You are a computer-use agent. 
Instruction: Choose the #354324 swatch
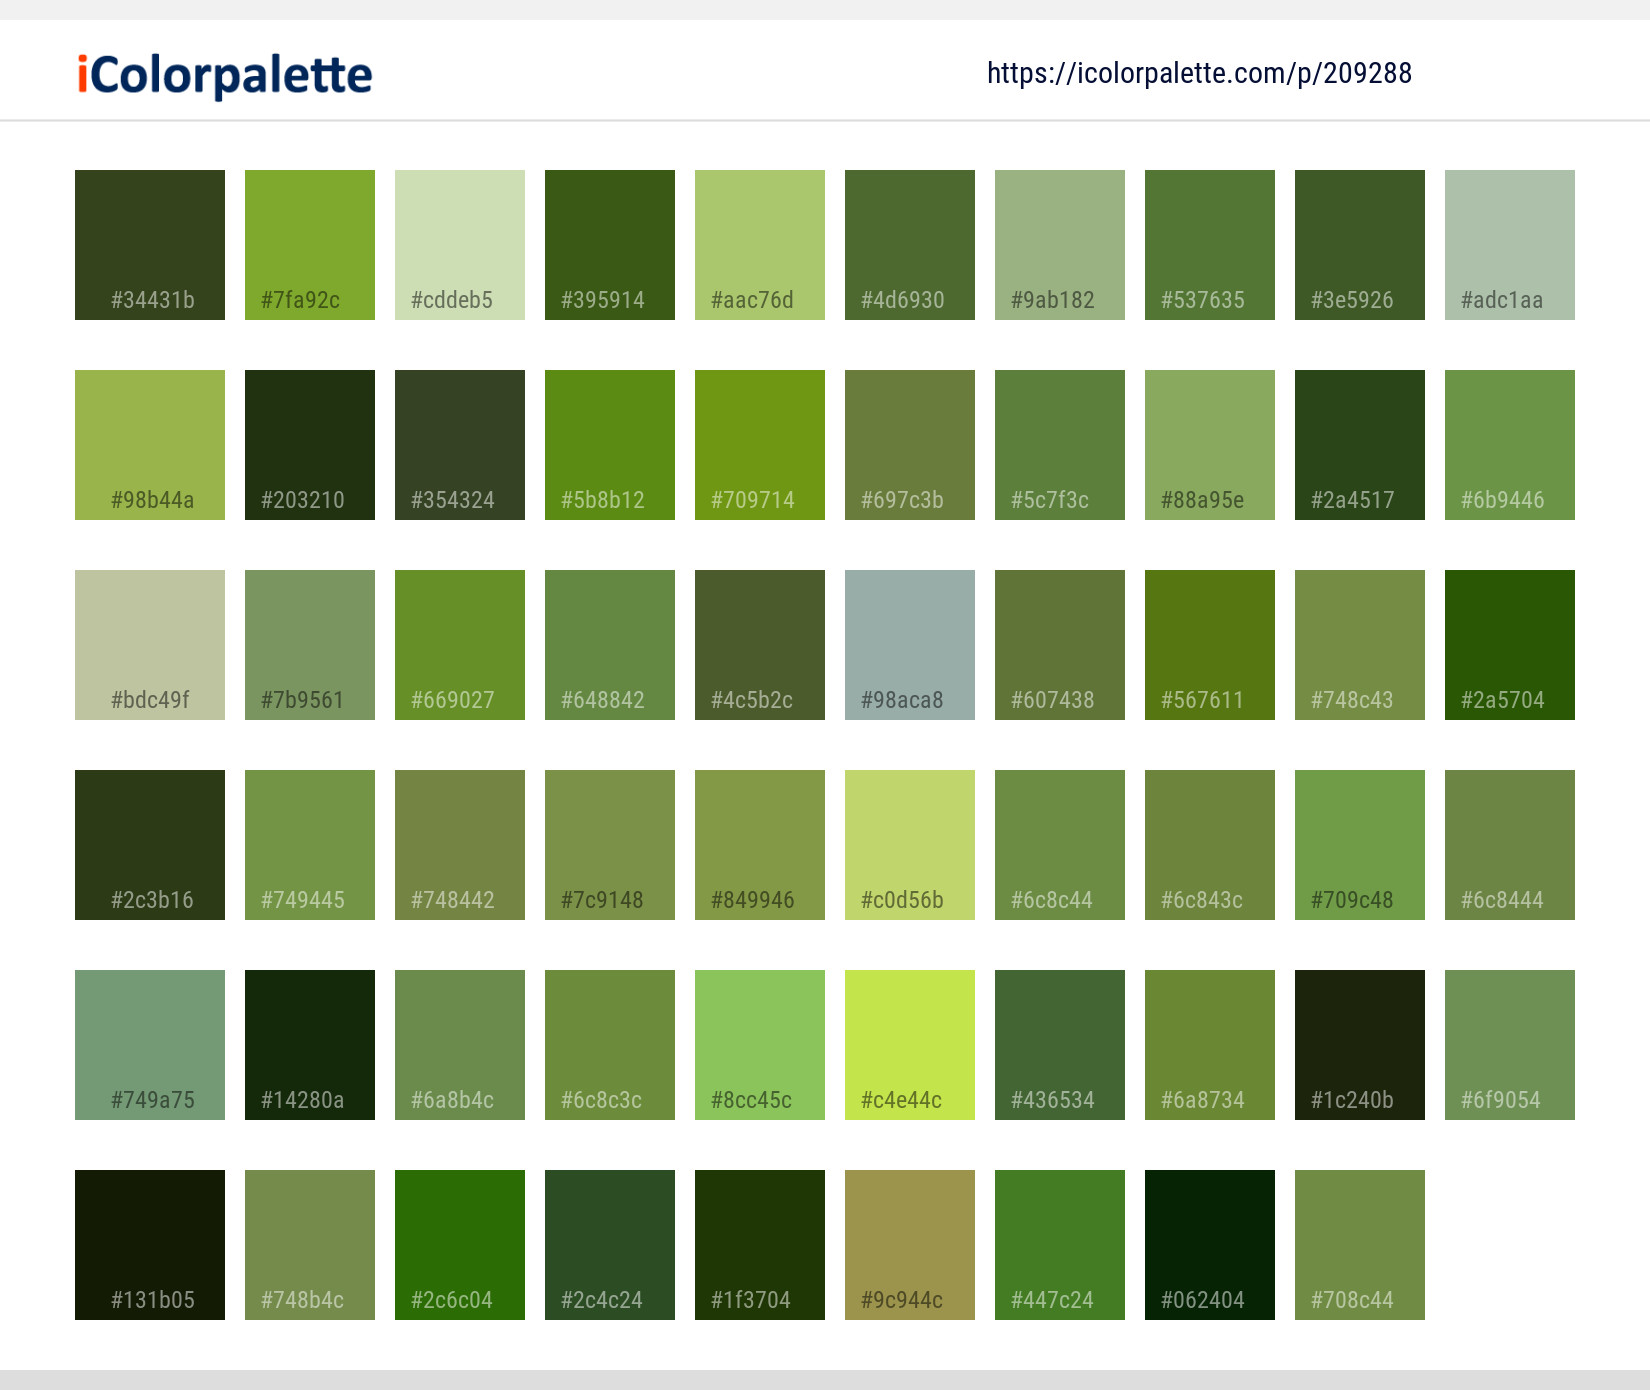pos(460,445)
